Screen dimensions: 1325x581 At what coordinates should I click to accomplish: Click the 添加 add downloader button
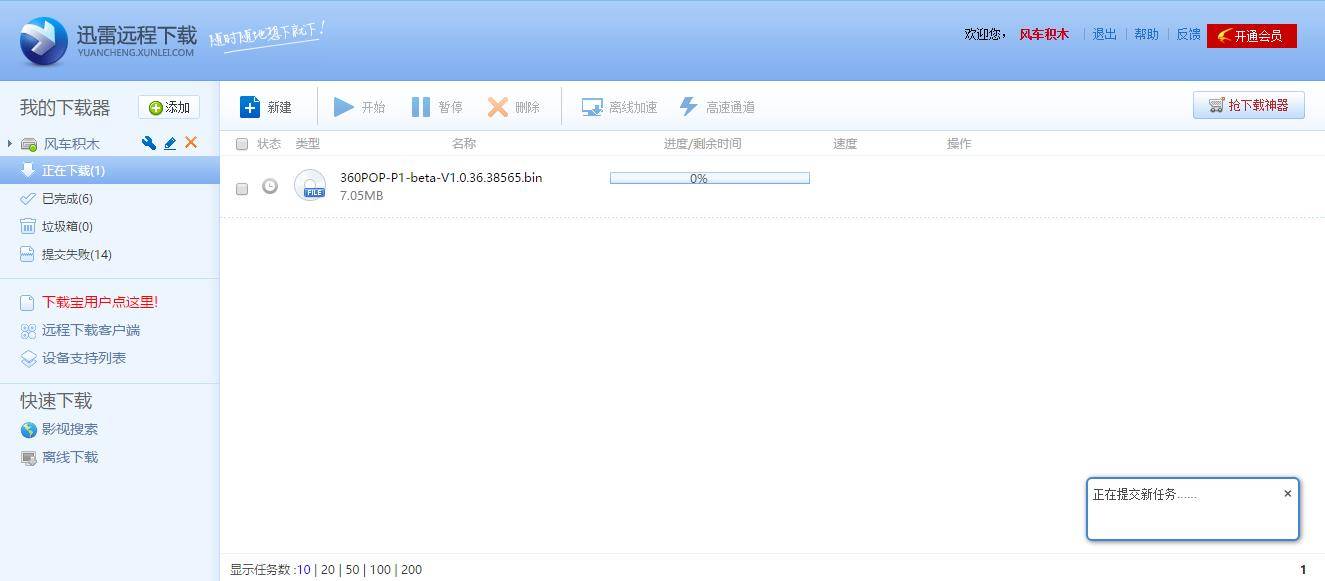coord(169,107)
